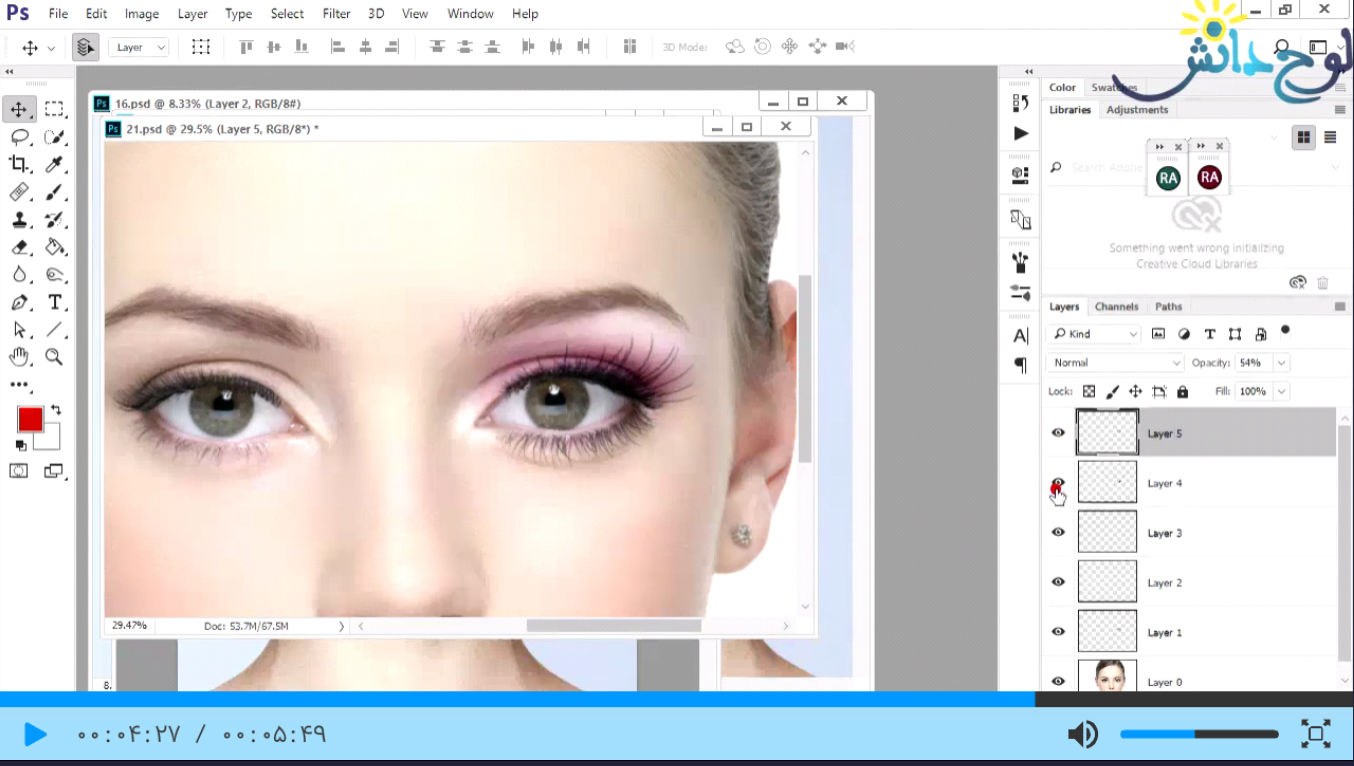Open the layer filter Kind dropdown
Screen dimensions: 1354x766
click(x=1094, y=334)
